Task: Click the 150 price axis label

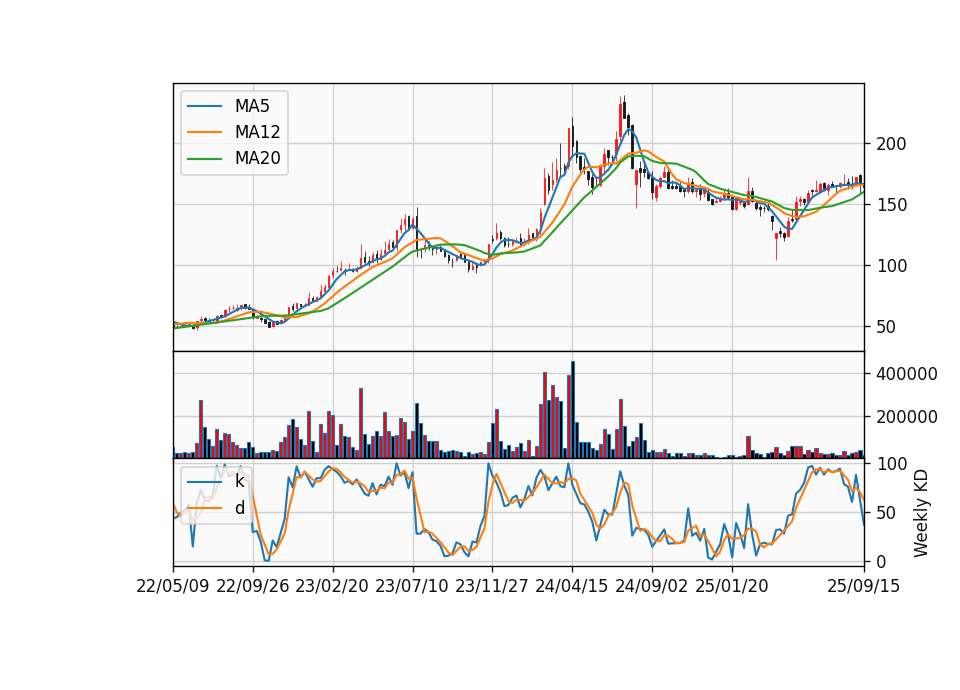Action: coord(891,205)
